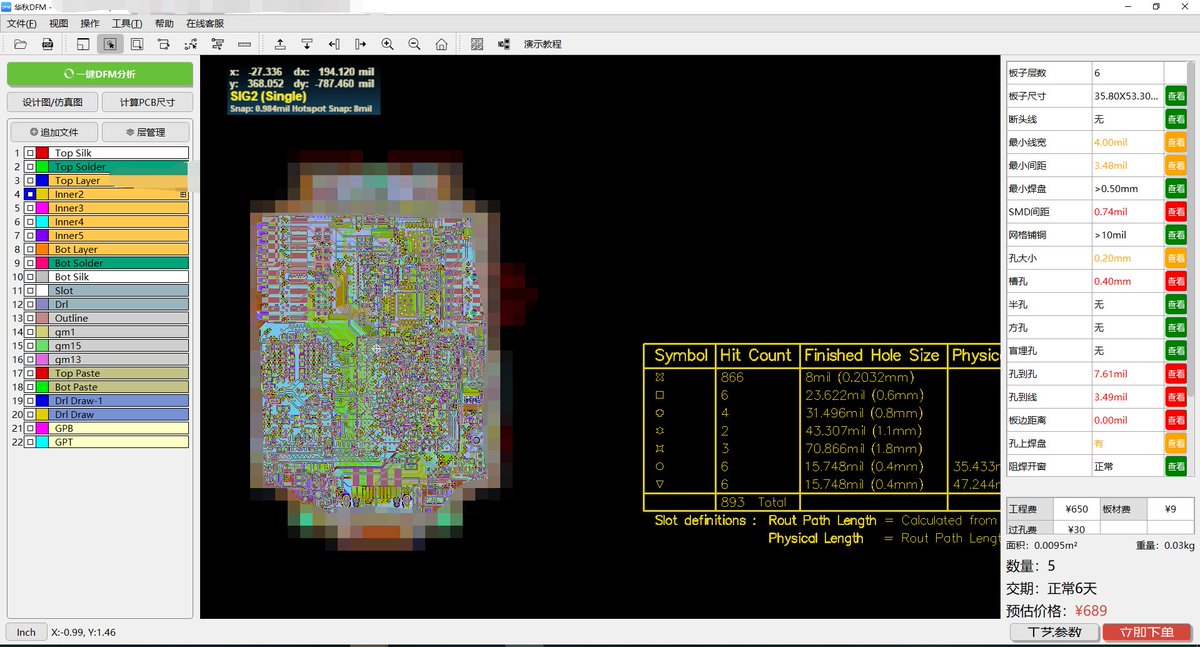The width and height of the screenshot is (1200, 647).
Task: Click 查看 button for 阻焊开窗
Action: [1176, 466]
